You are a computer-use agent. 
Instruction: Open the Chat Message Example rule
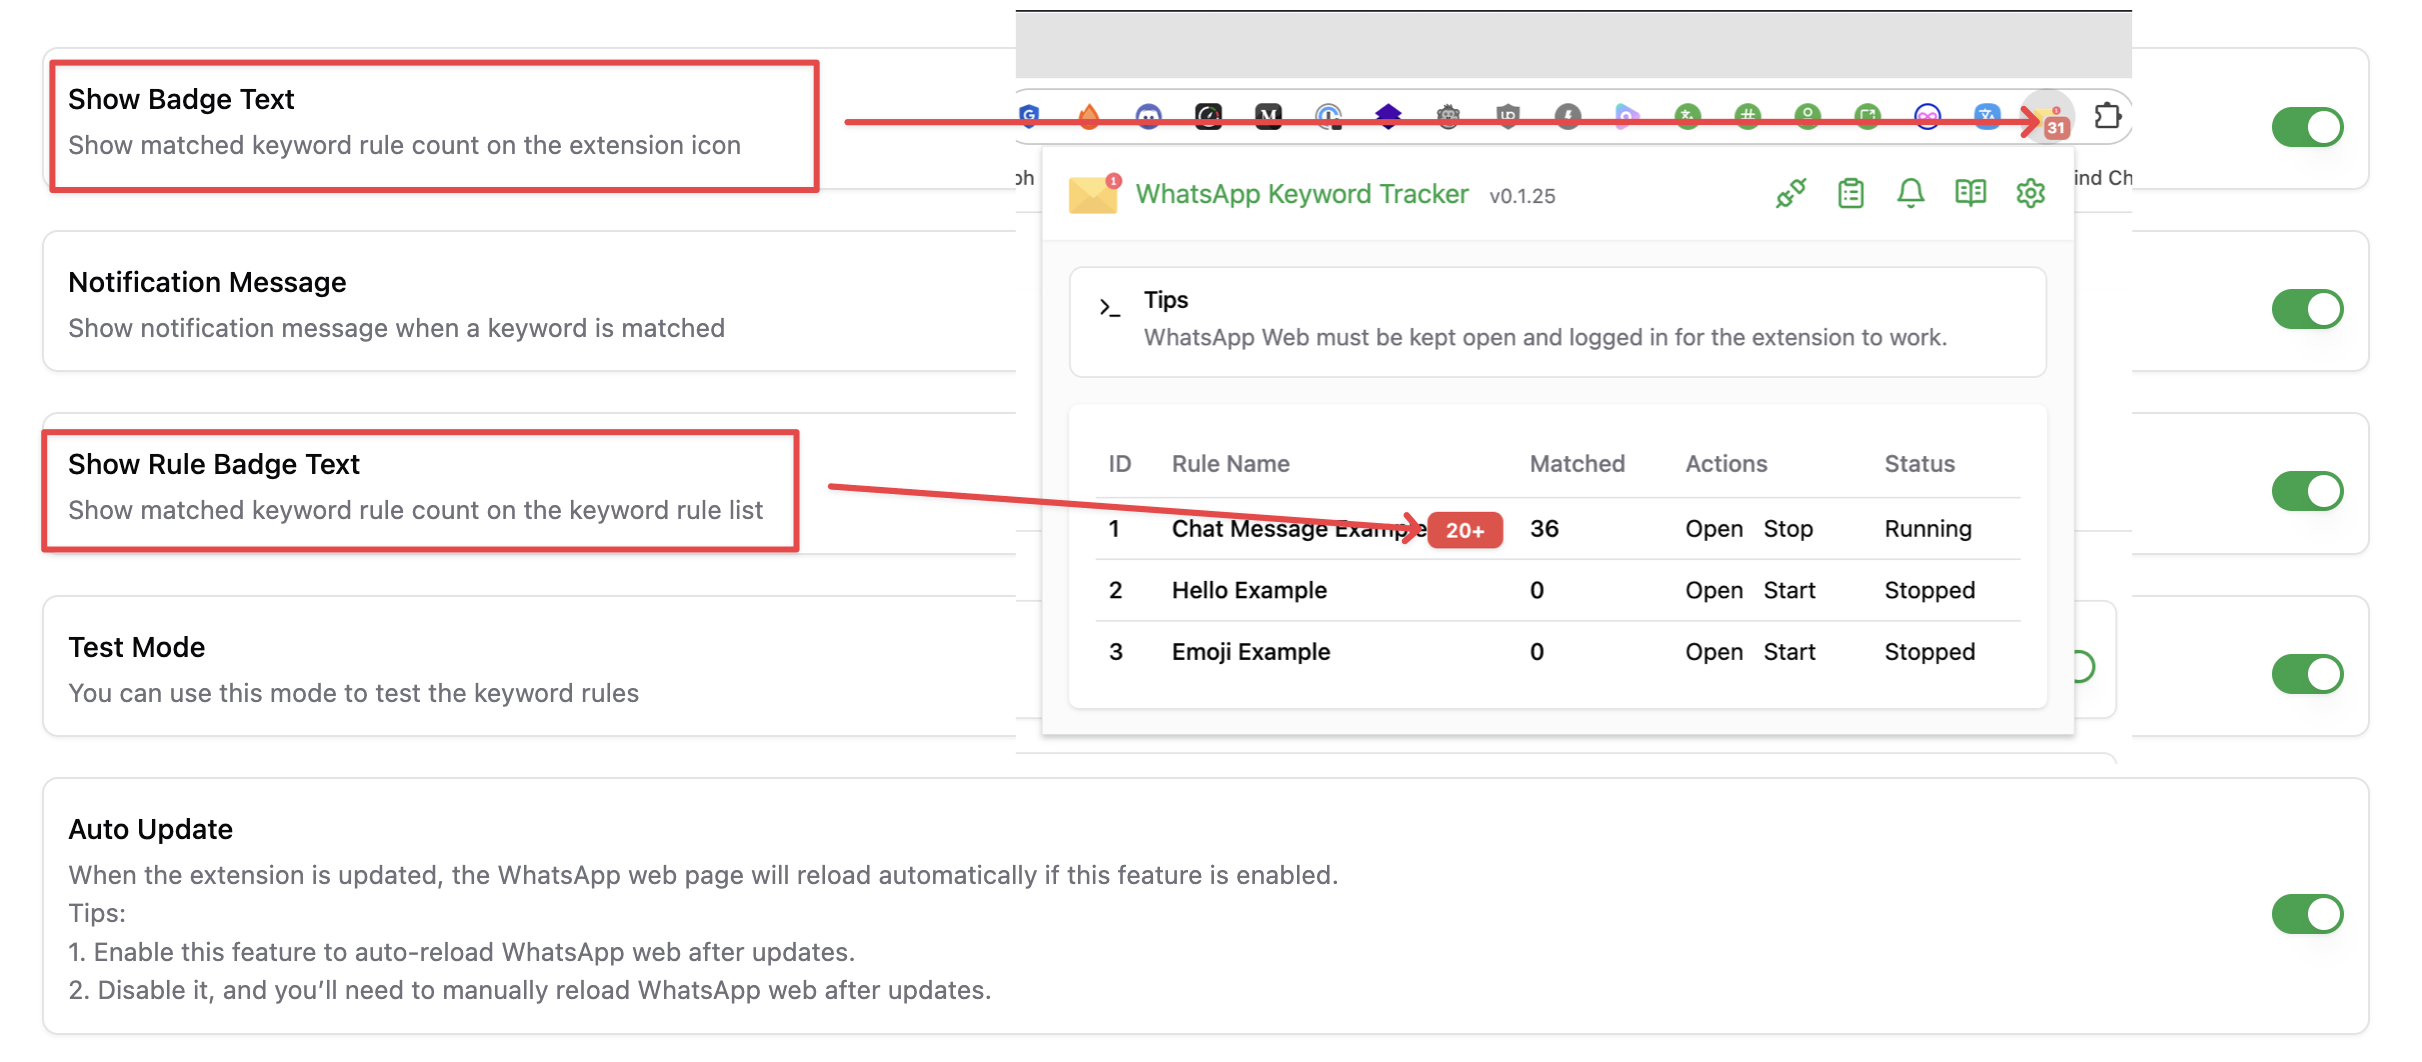tap(1714, 529)
